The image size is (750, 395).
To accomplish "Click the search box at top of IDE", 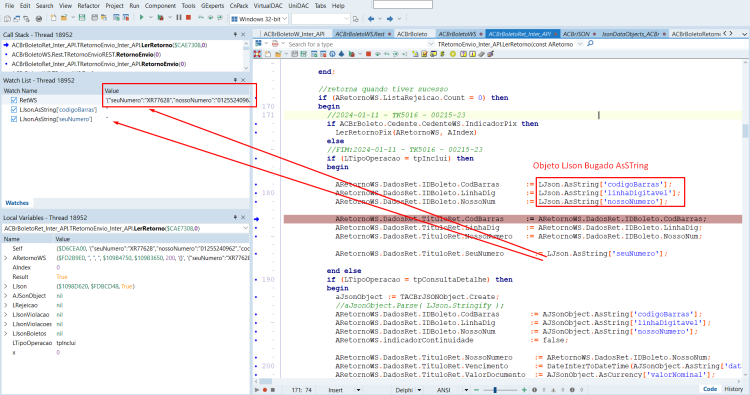I will (x=403, y=4).
